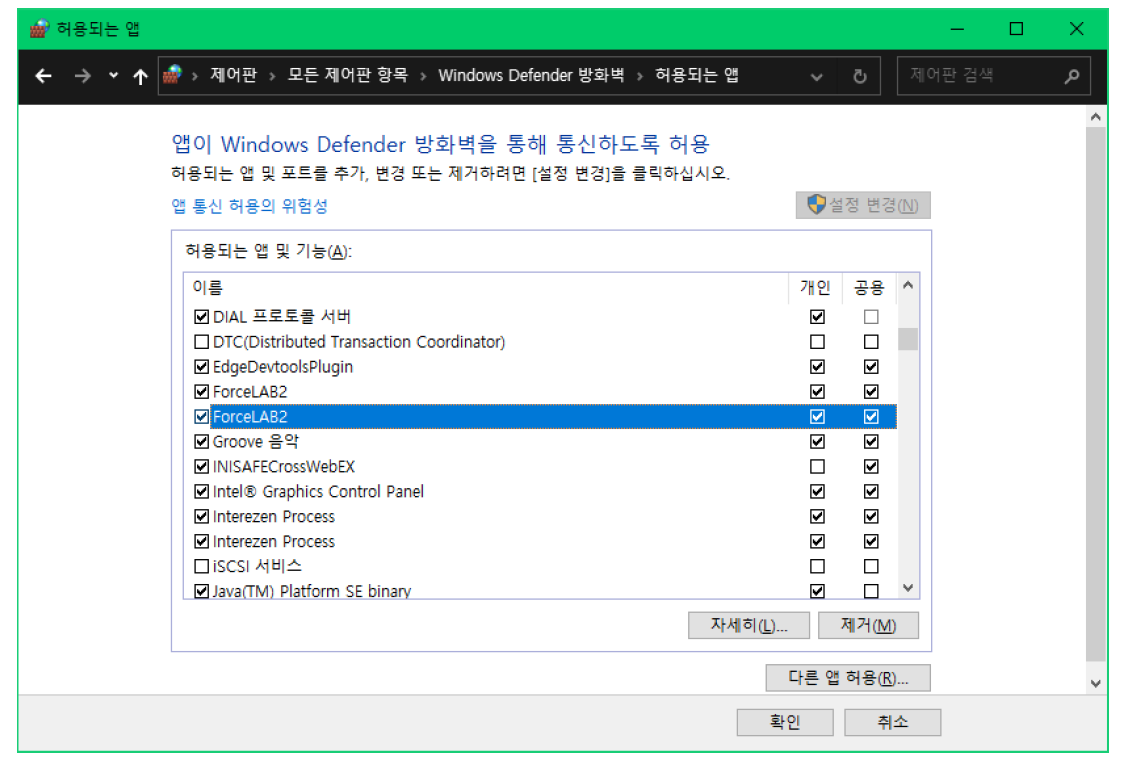Expand chevron after 모든 제어판 항목
This screenshot has width=1125, height=757.
423,76
